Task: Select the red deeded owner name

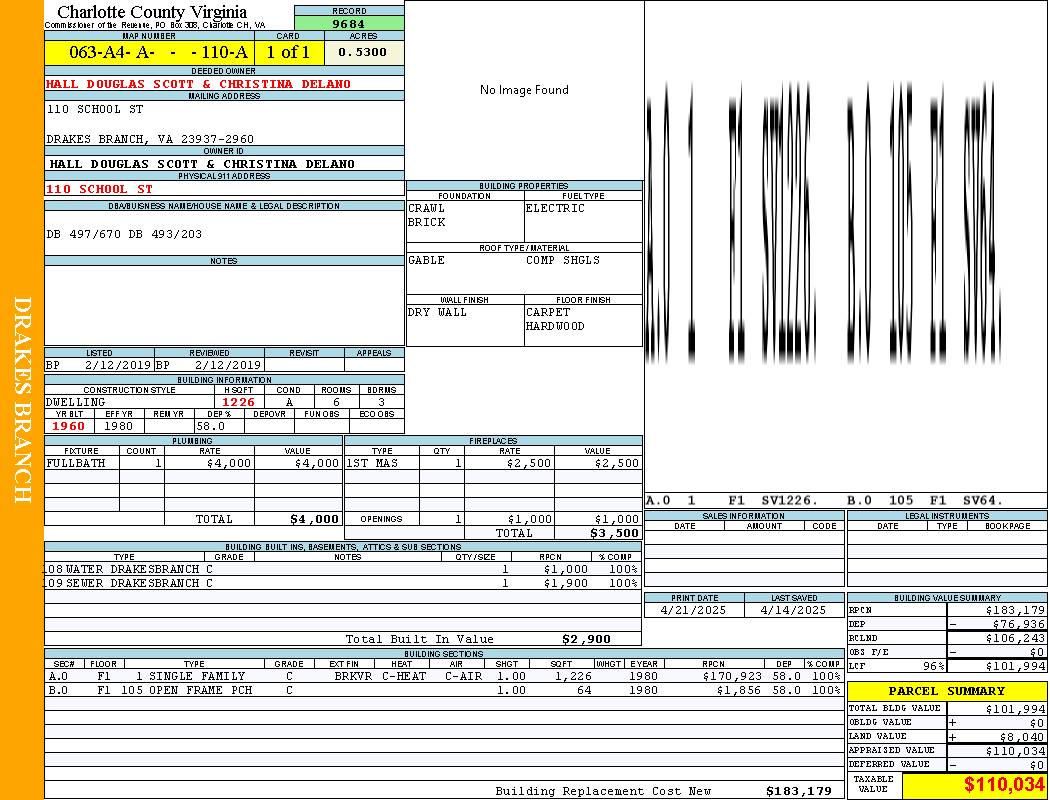Action: pyautogui.click(x=198, y=84)
